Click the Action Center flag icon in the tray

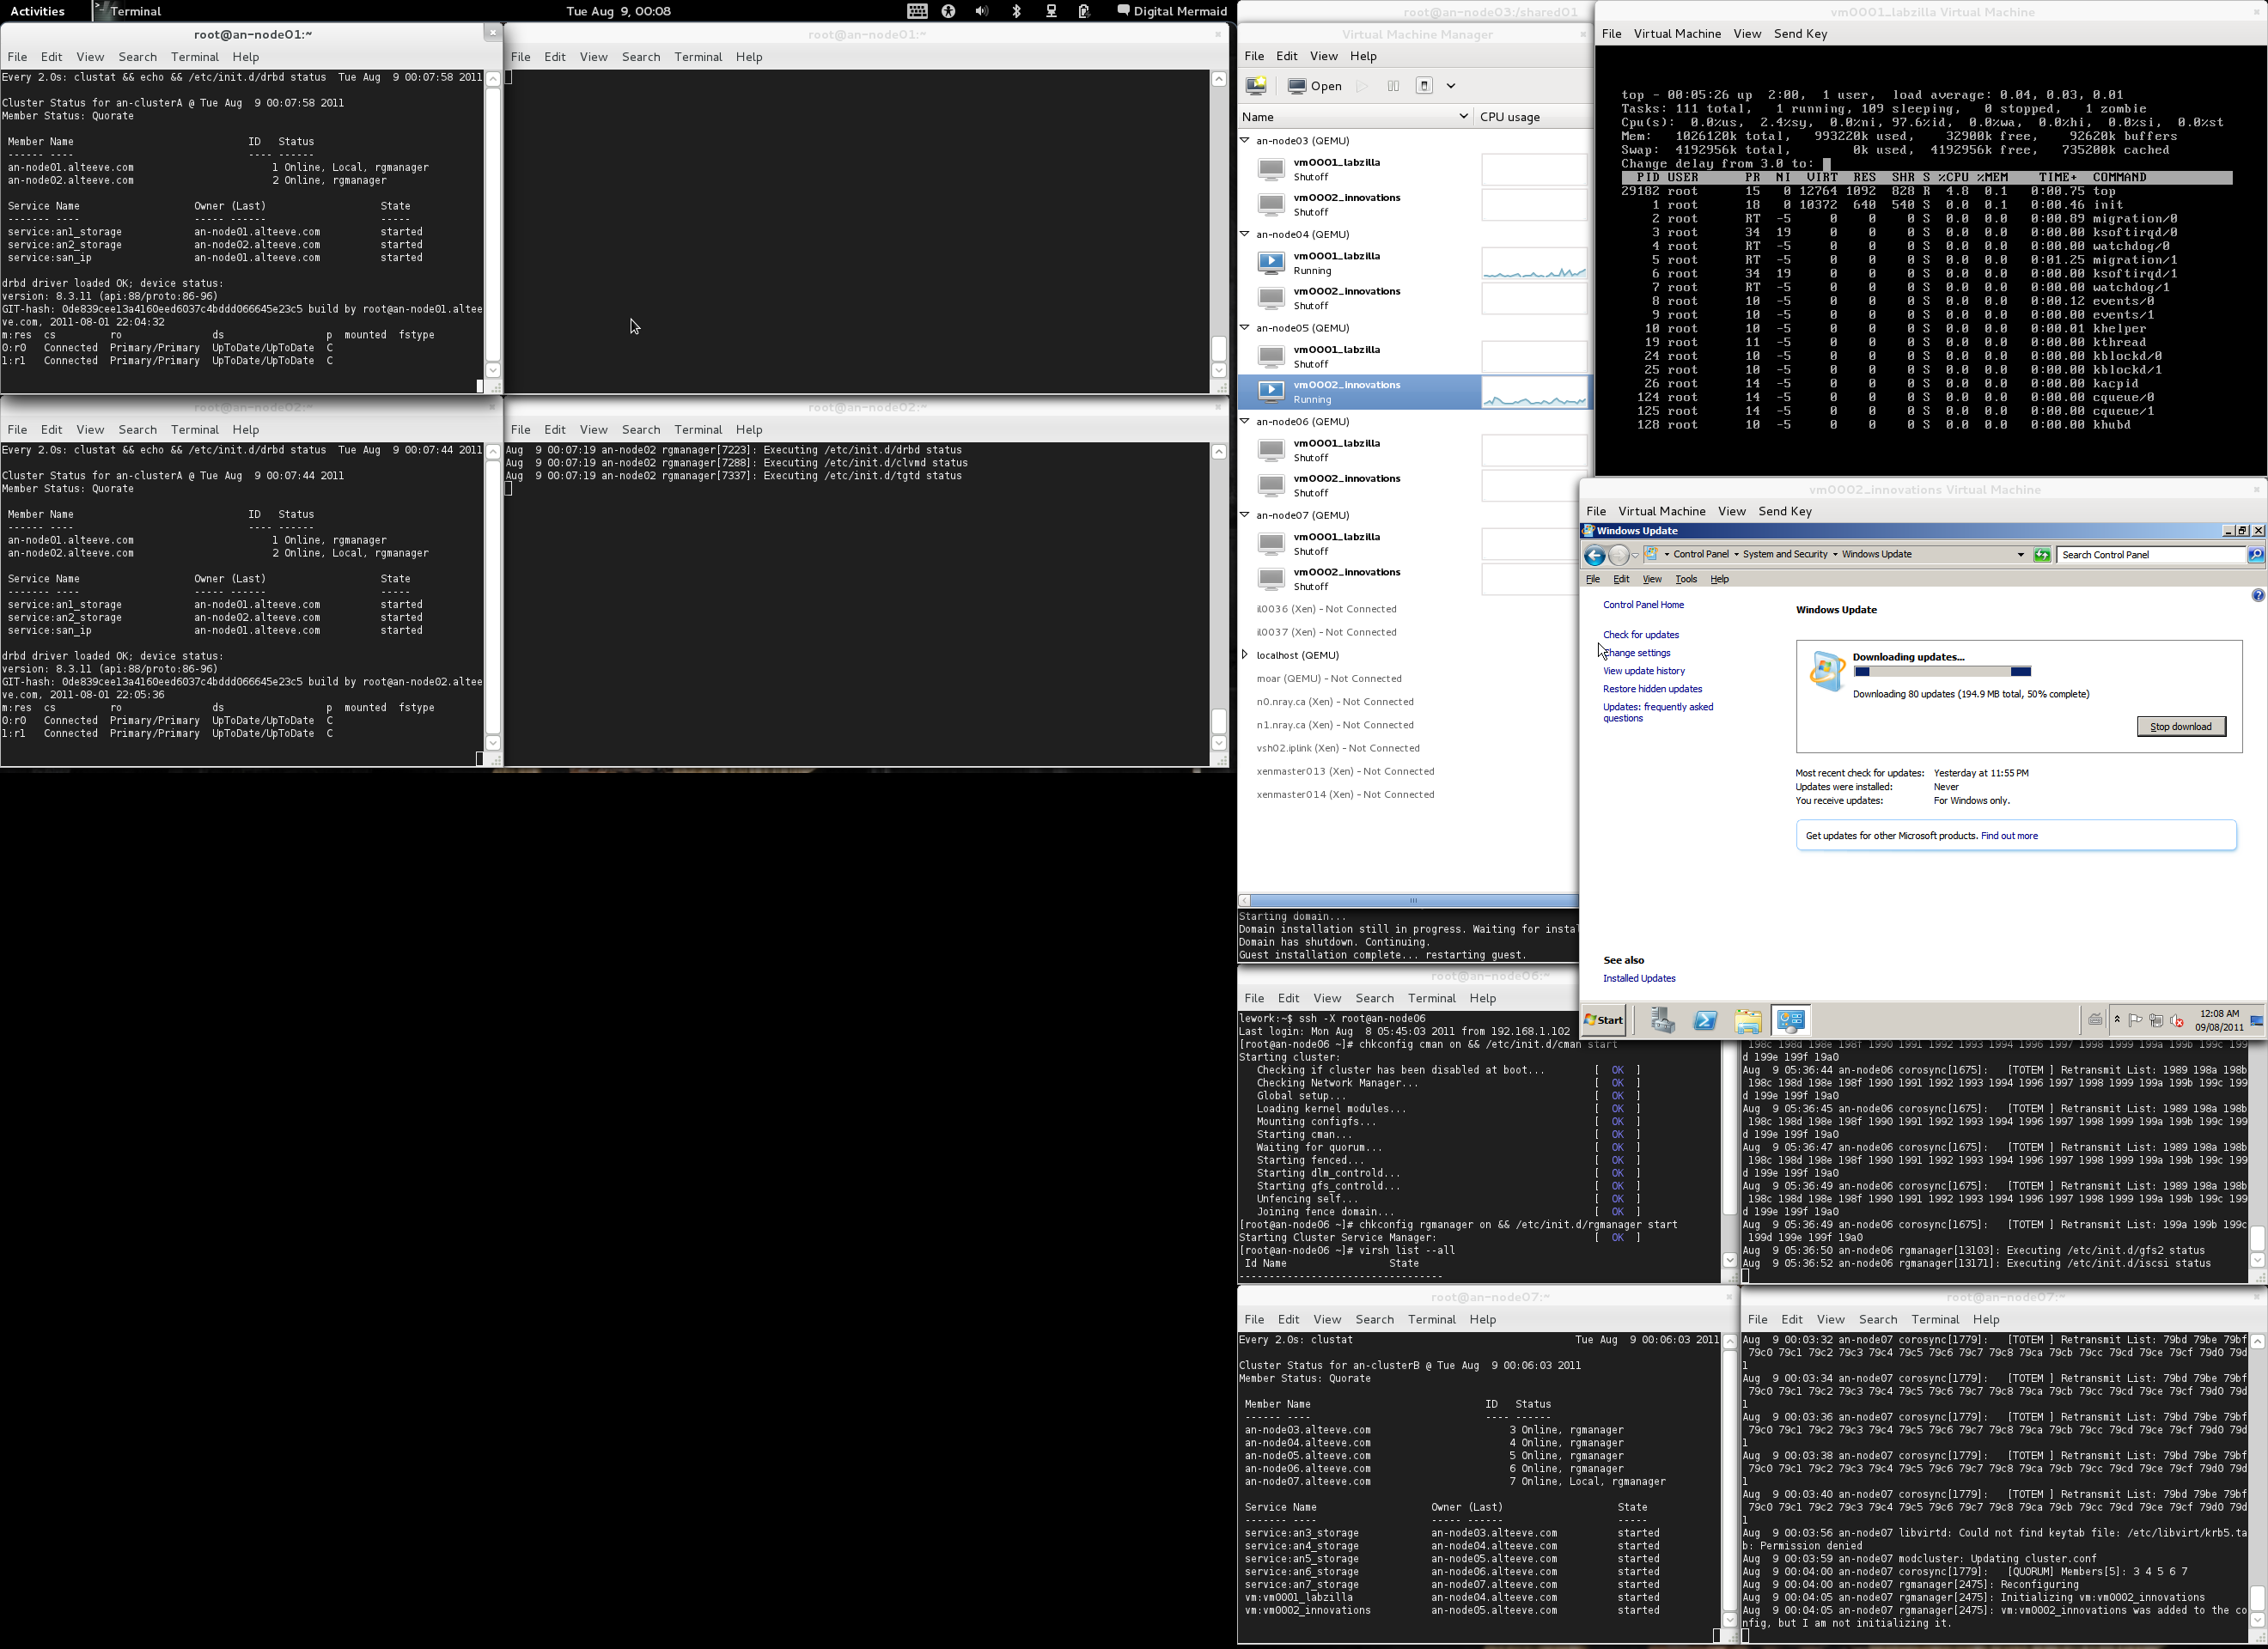pos(2135,1021)
